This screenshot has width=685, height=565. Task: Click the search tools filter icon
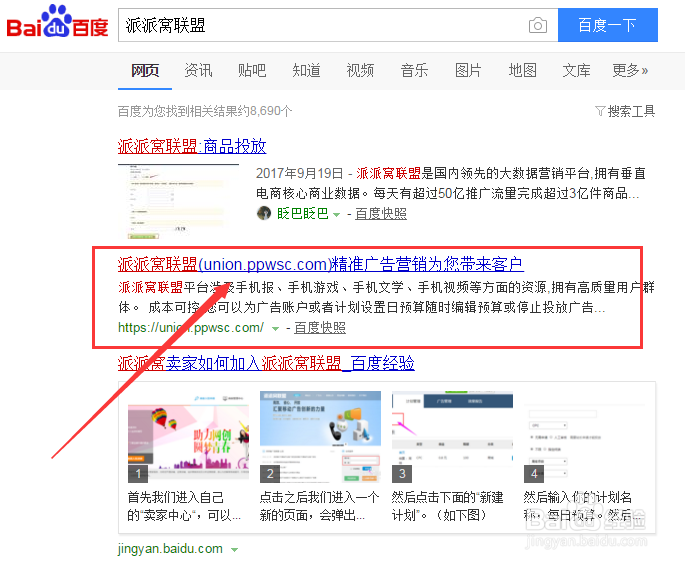point(600,111)
